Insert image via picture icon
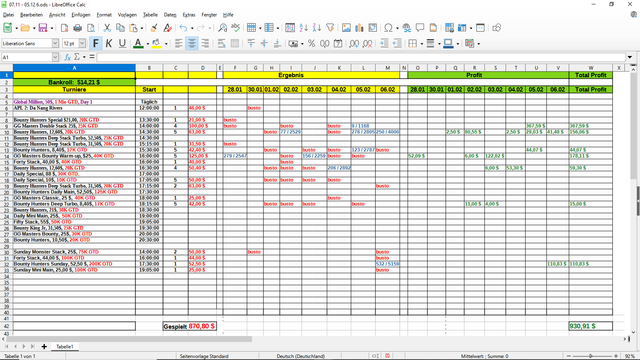Screen dimensions: 640x360 pyautogui.click(x=346, y=28)
